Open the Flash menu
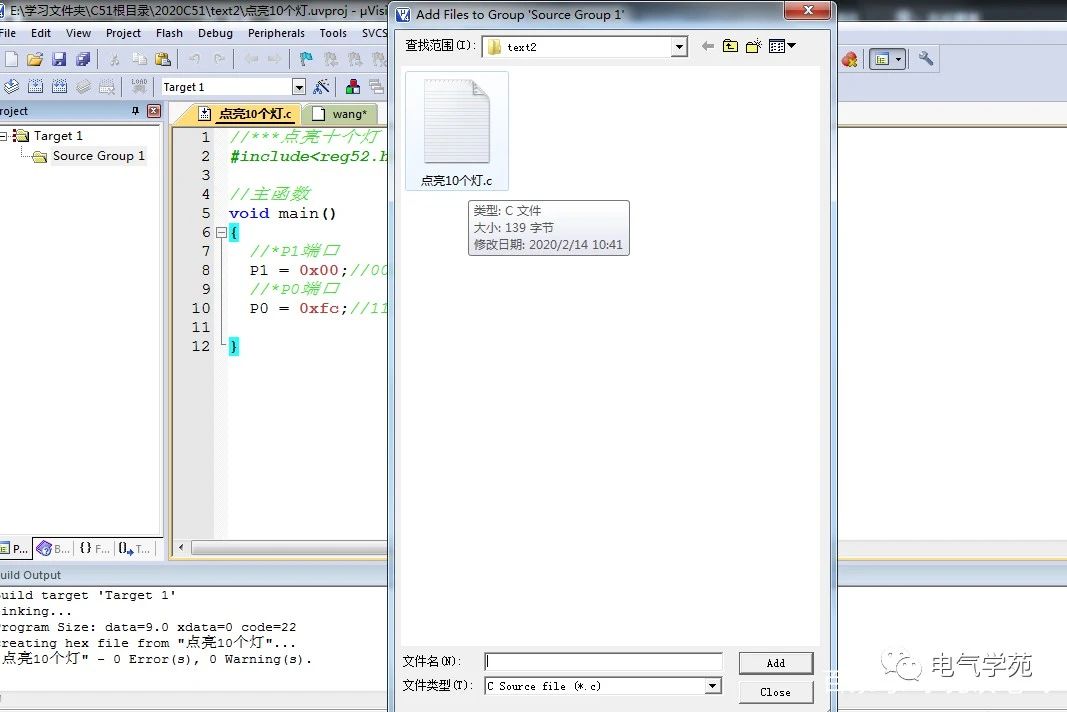The width and height of the screenshot is (1067, 712). click(169, 33)
